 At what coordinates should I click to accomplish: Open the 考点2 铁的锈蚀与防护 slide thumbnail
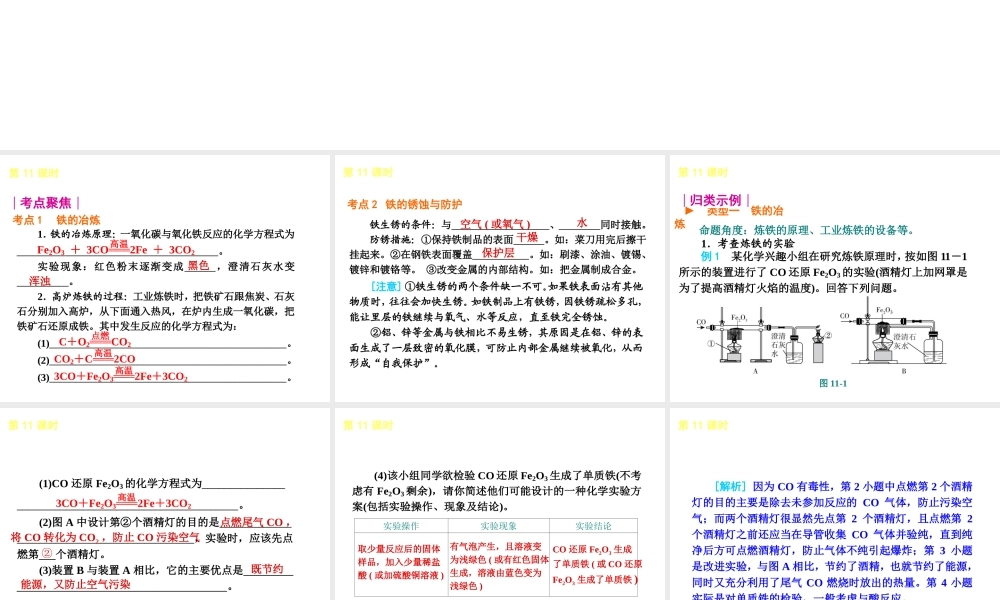coord(499,279)
